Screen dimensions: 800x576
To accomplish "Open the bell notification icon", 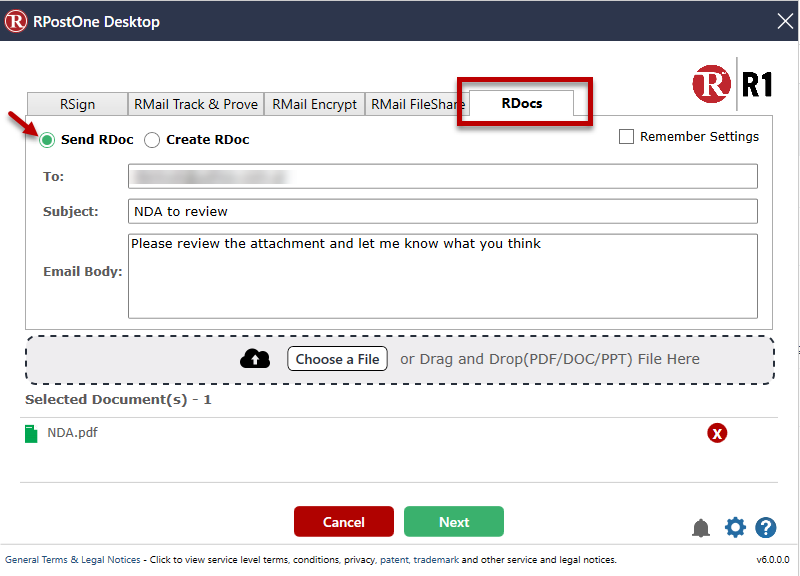I will coord(701,527).
